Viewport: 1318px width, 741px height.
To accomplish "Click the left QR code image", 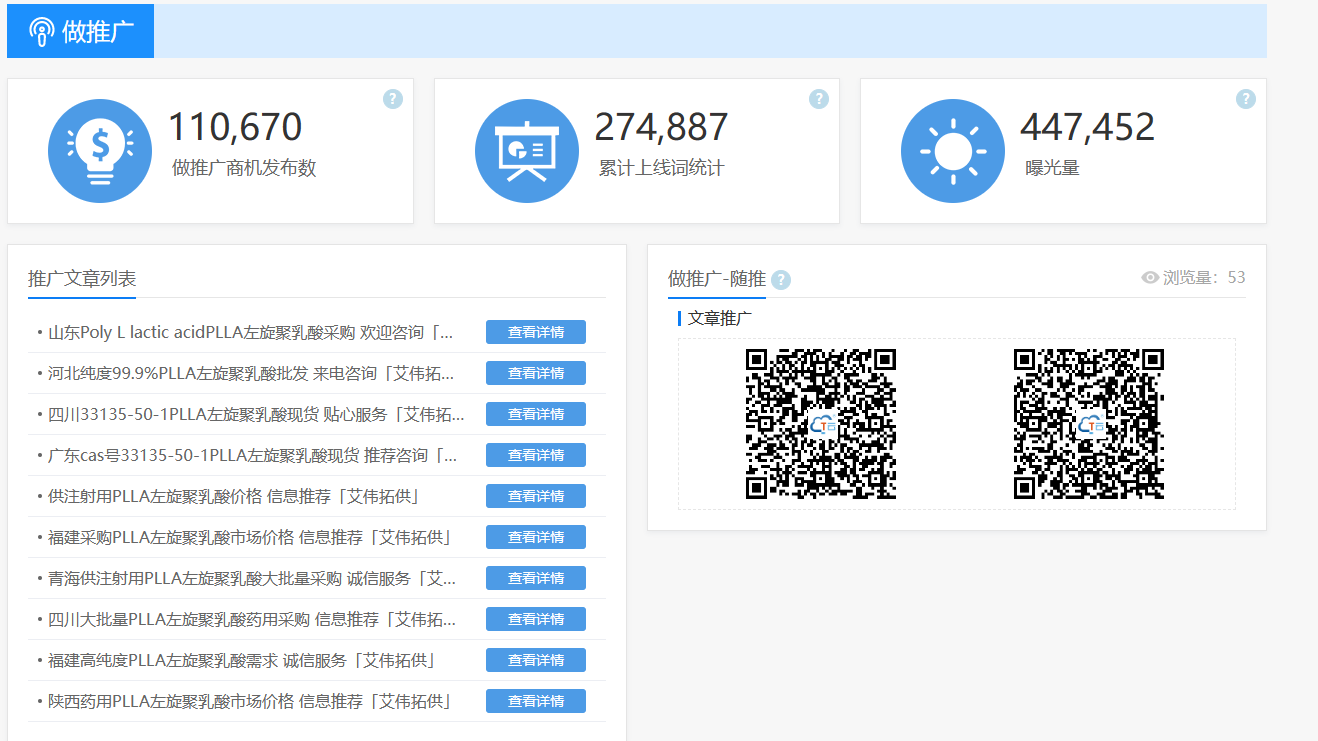I will click(821, 423).
